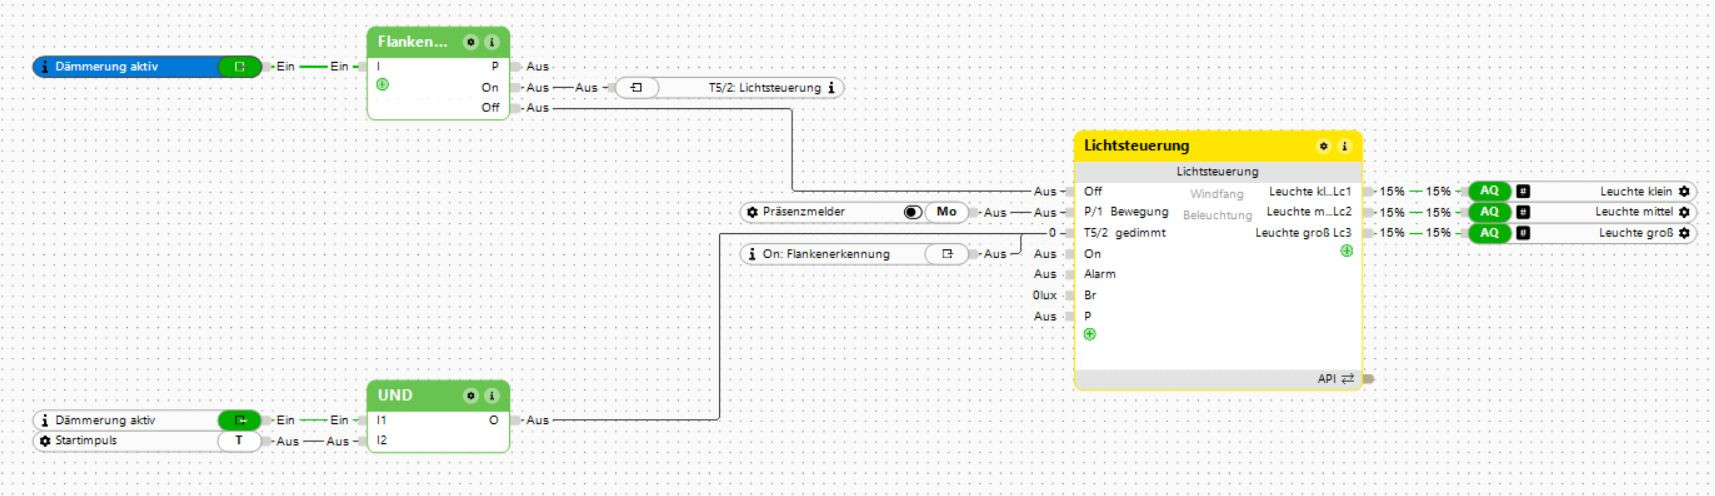Select the Flanken... block title

click(412, 42)
